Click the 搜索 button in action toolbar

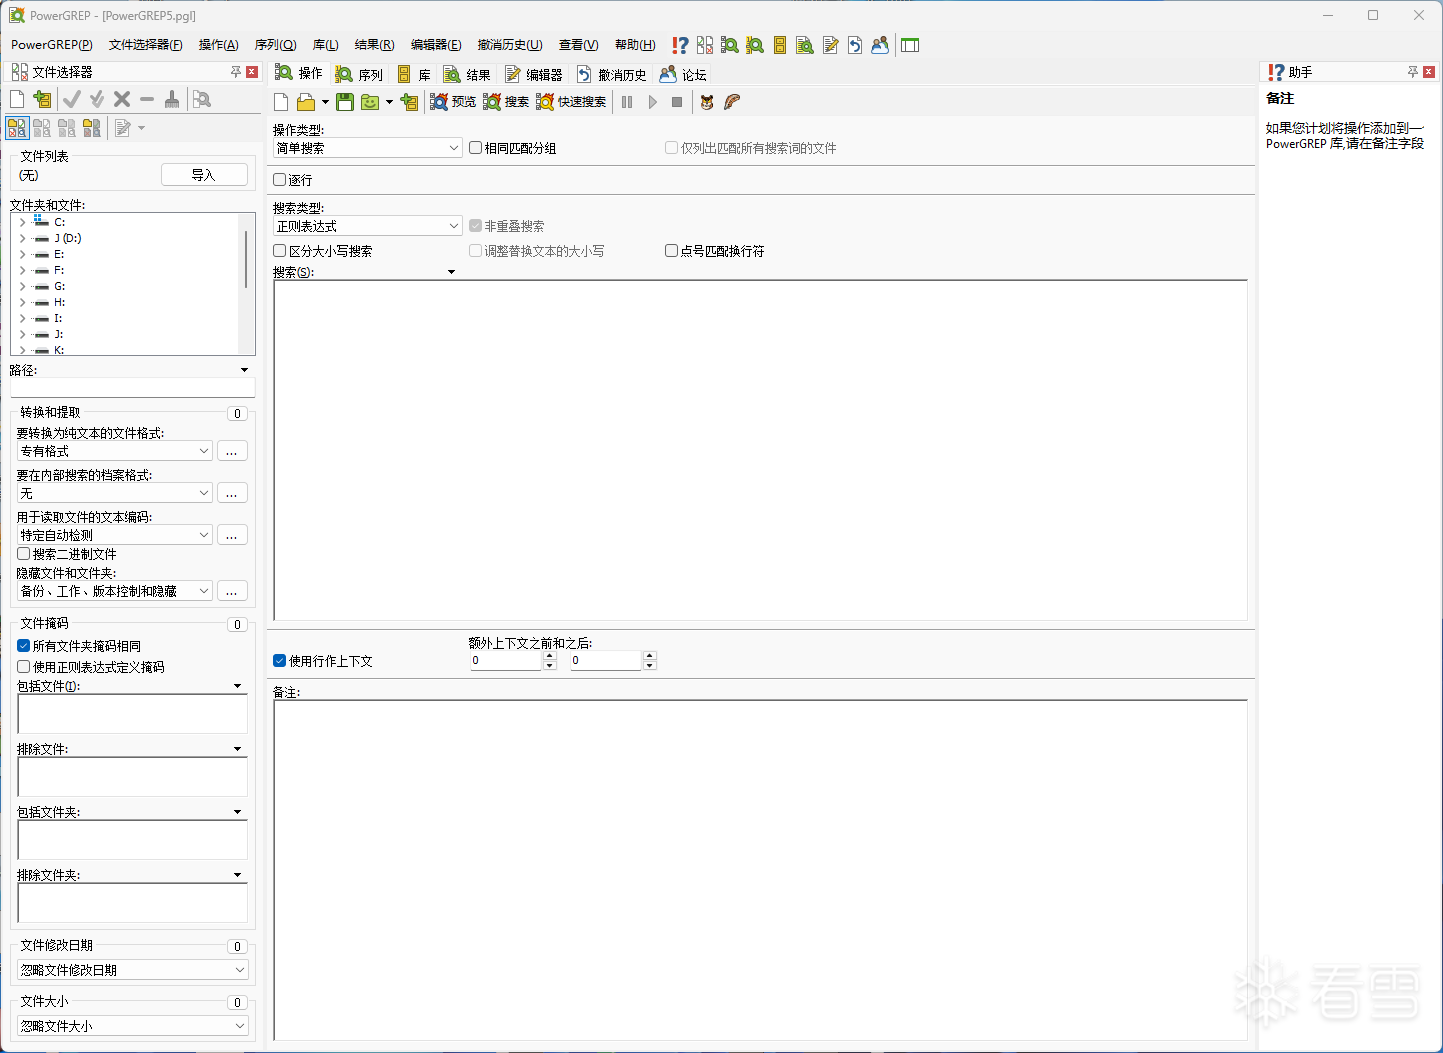click(x=506, y=102)
